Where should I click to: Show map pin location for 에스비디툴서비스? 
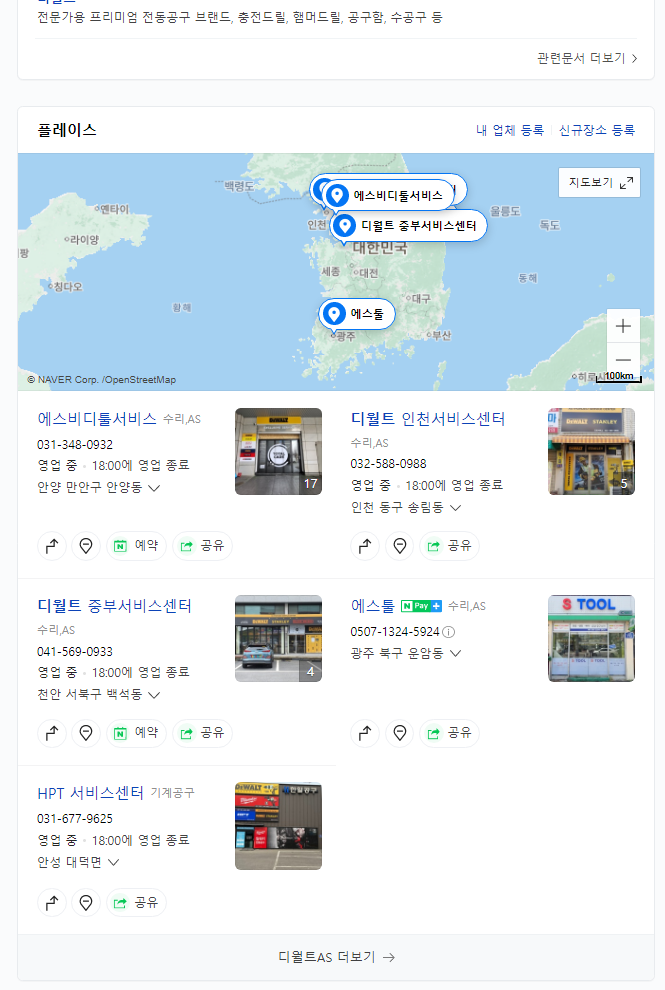[x=86, y=546]
